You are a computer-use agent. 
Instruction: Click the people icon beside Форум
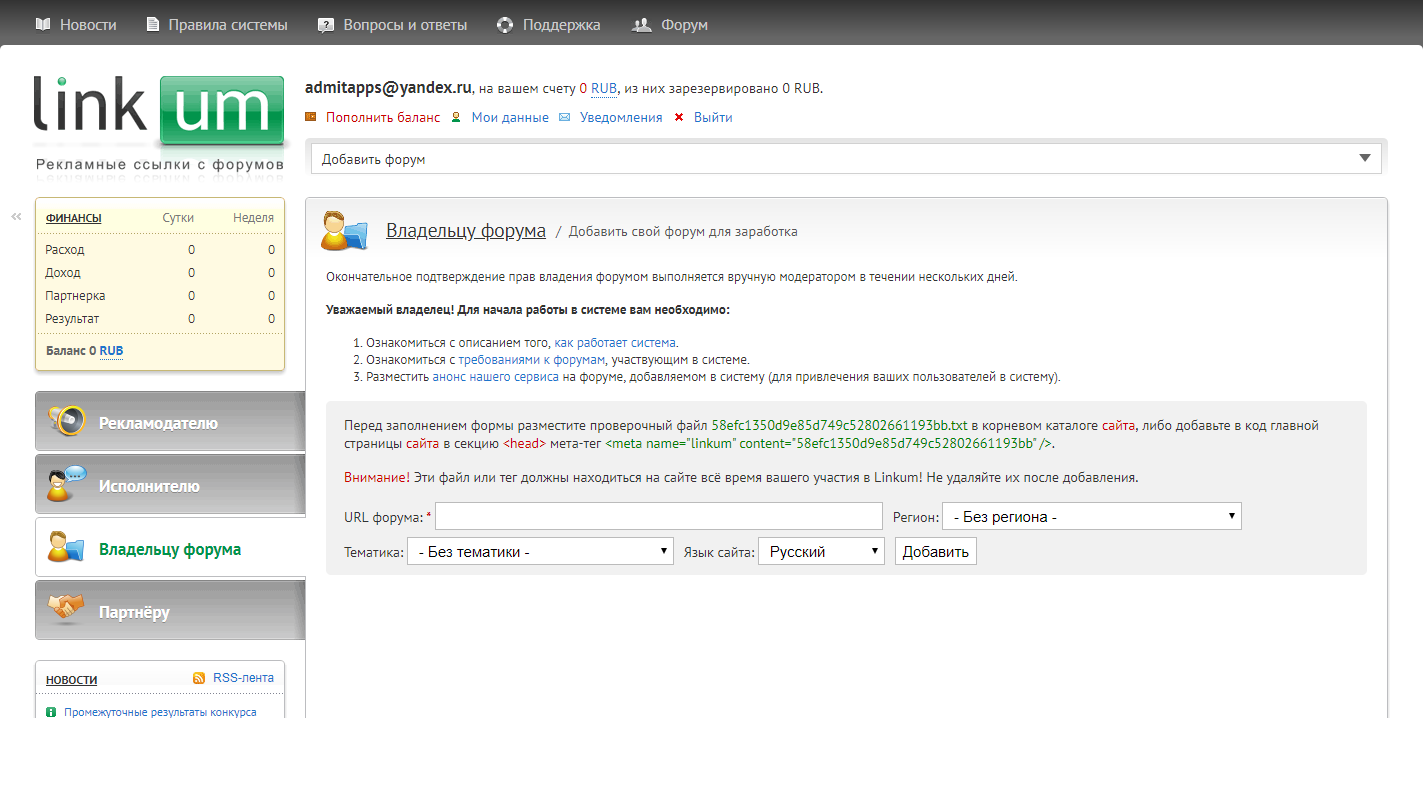coord(642,24)
